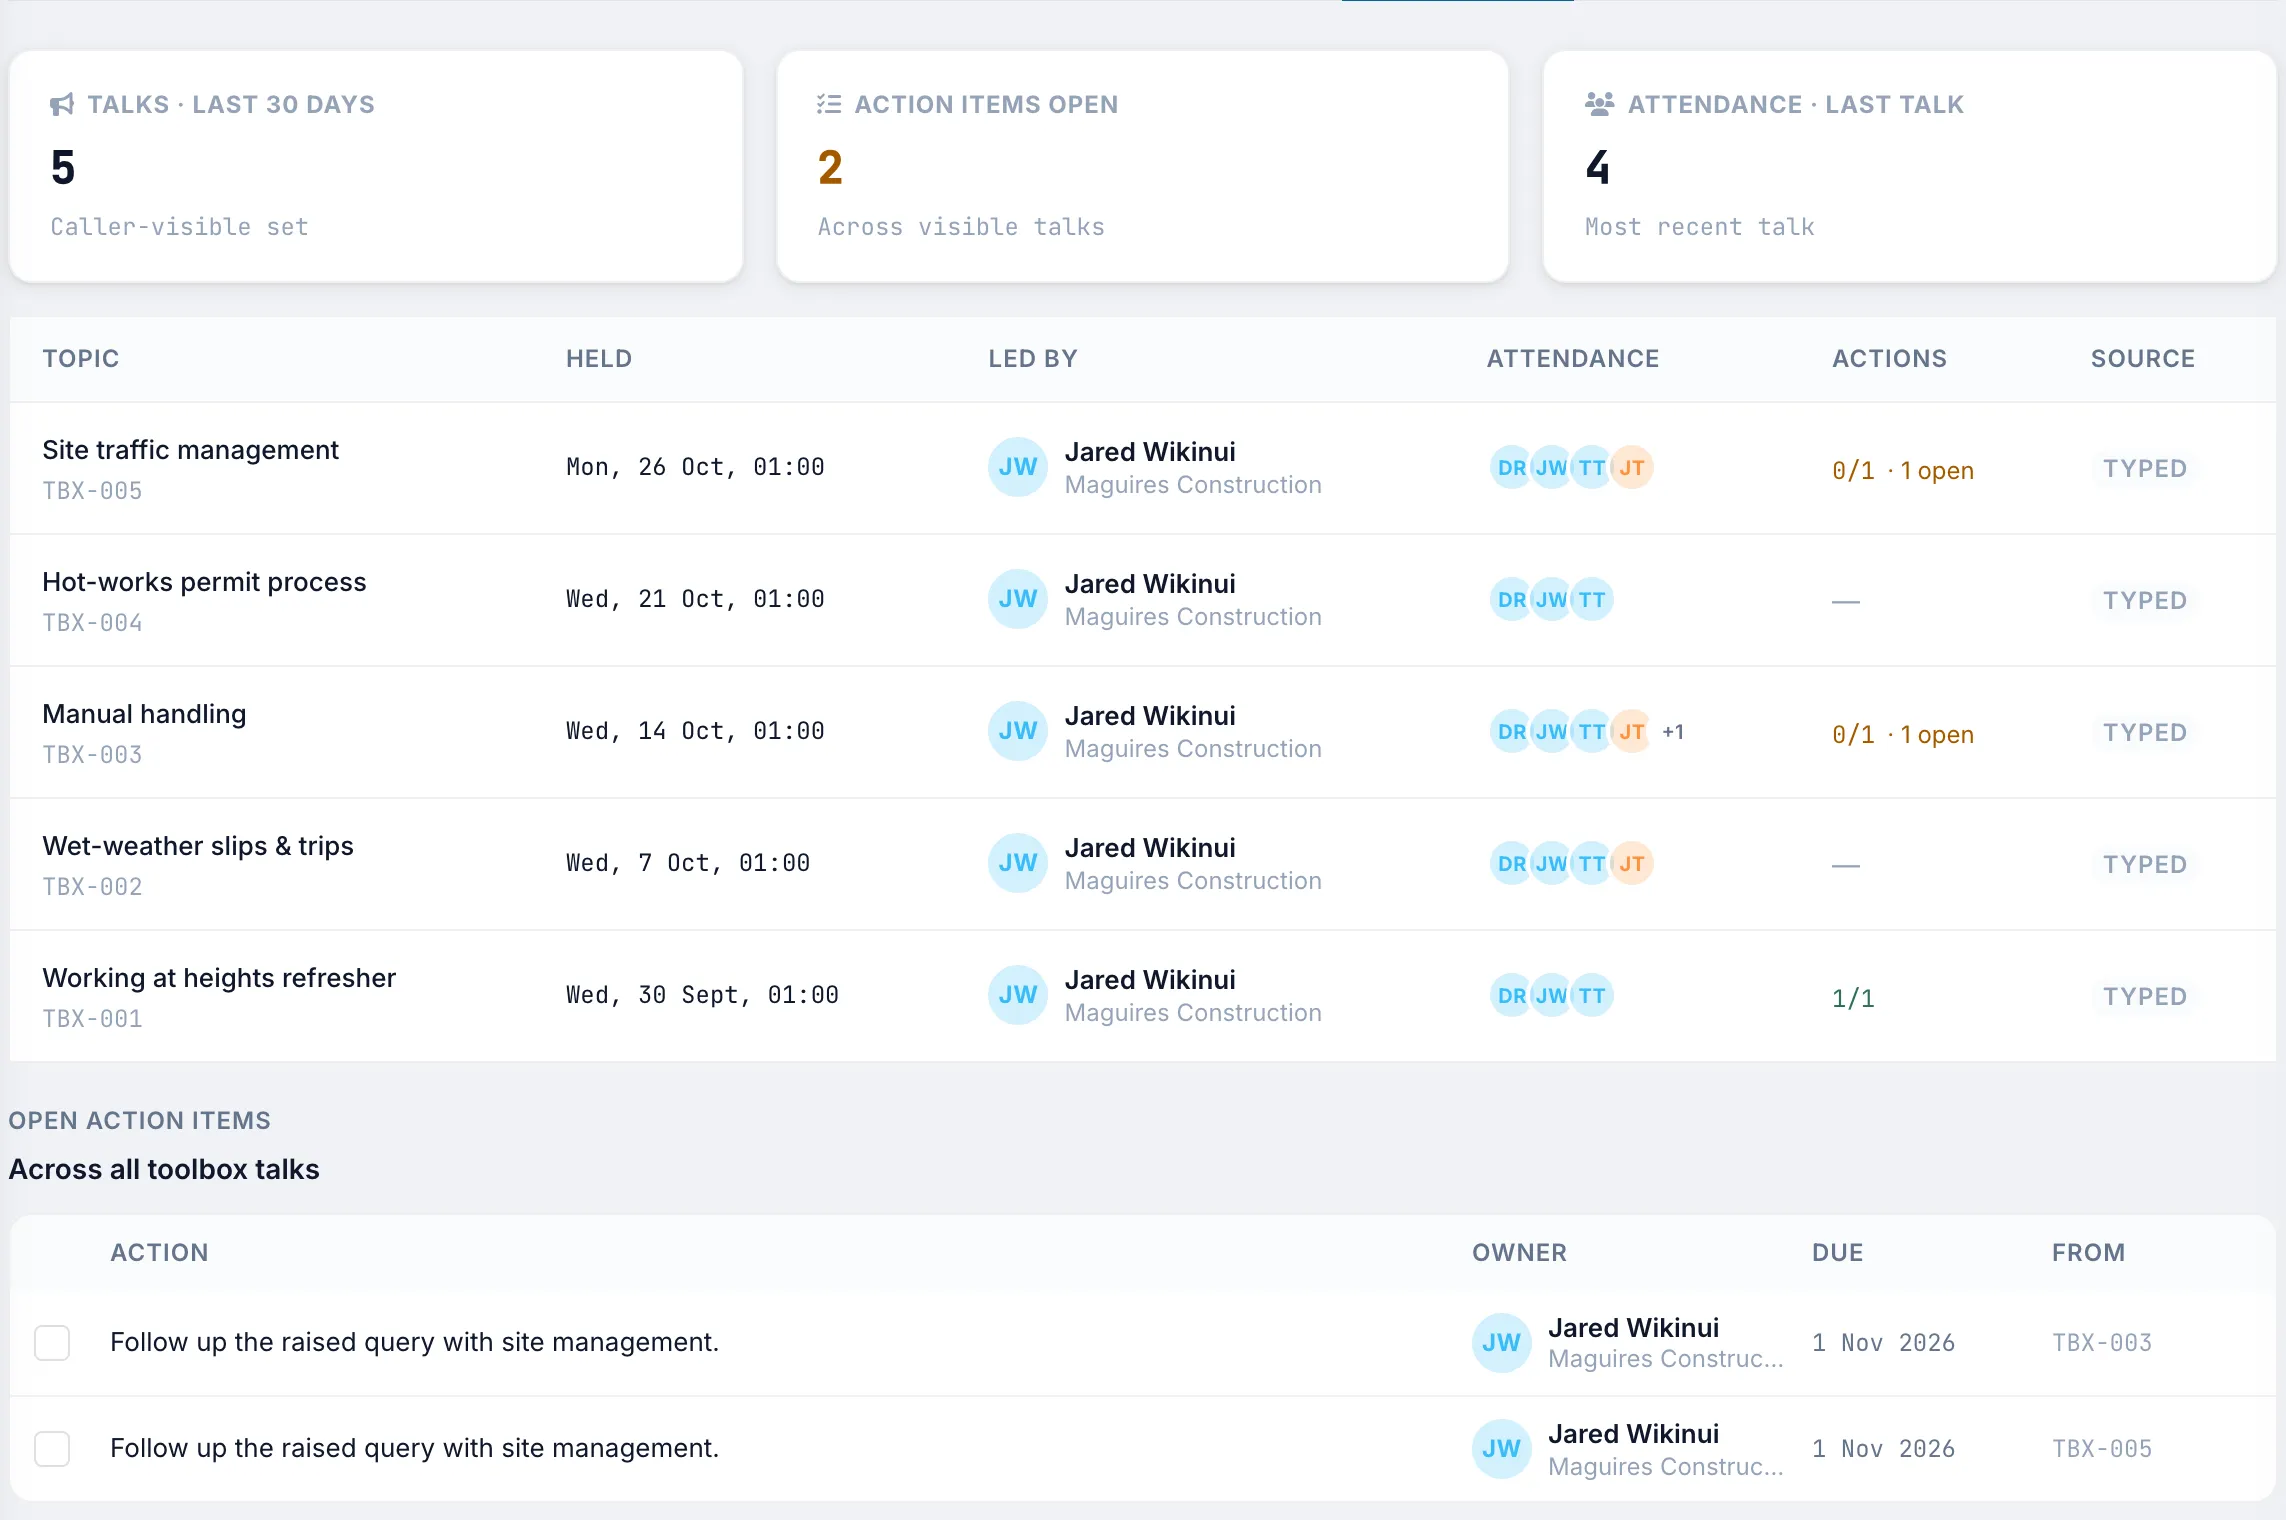Click the Wed, 30 Sept, 01:00 held date
2286x1520 pixels.
pyautogui.click(x=702, y=995)
